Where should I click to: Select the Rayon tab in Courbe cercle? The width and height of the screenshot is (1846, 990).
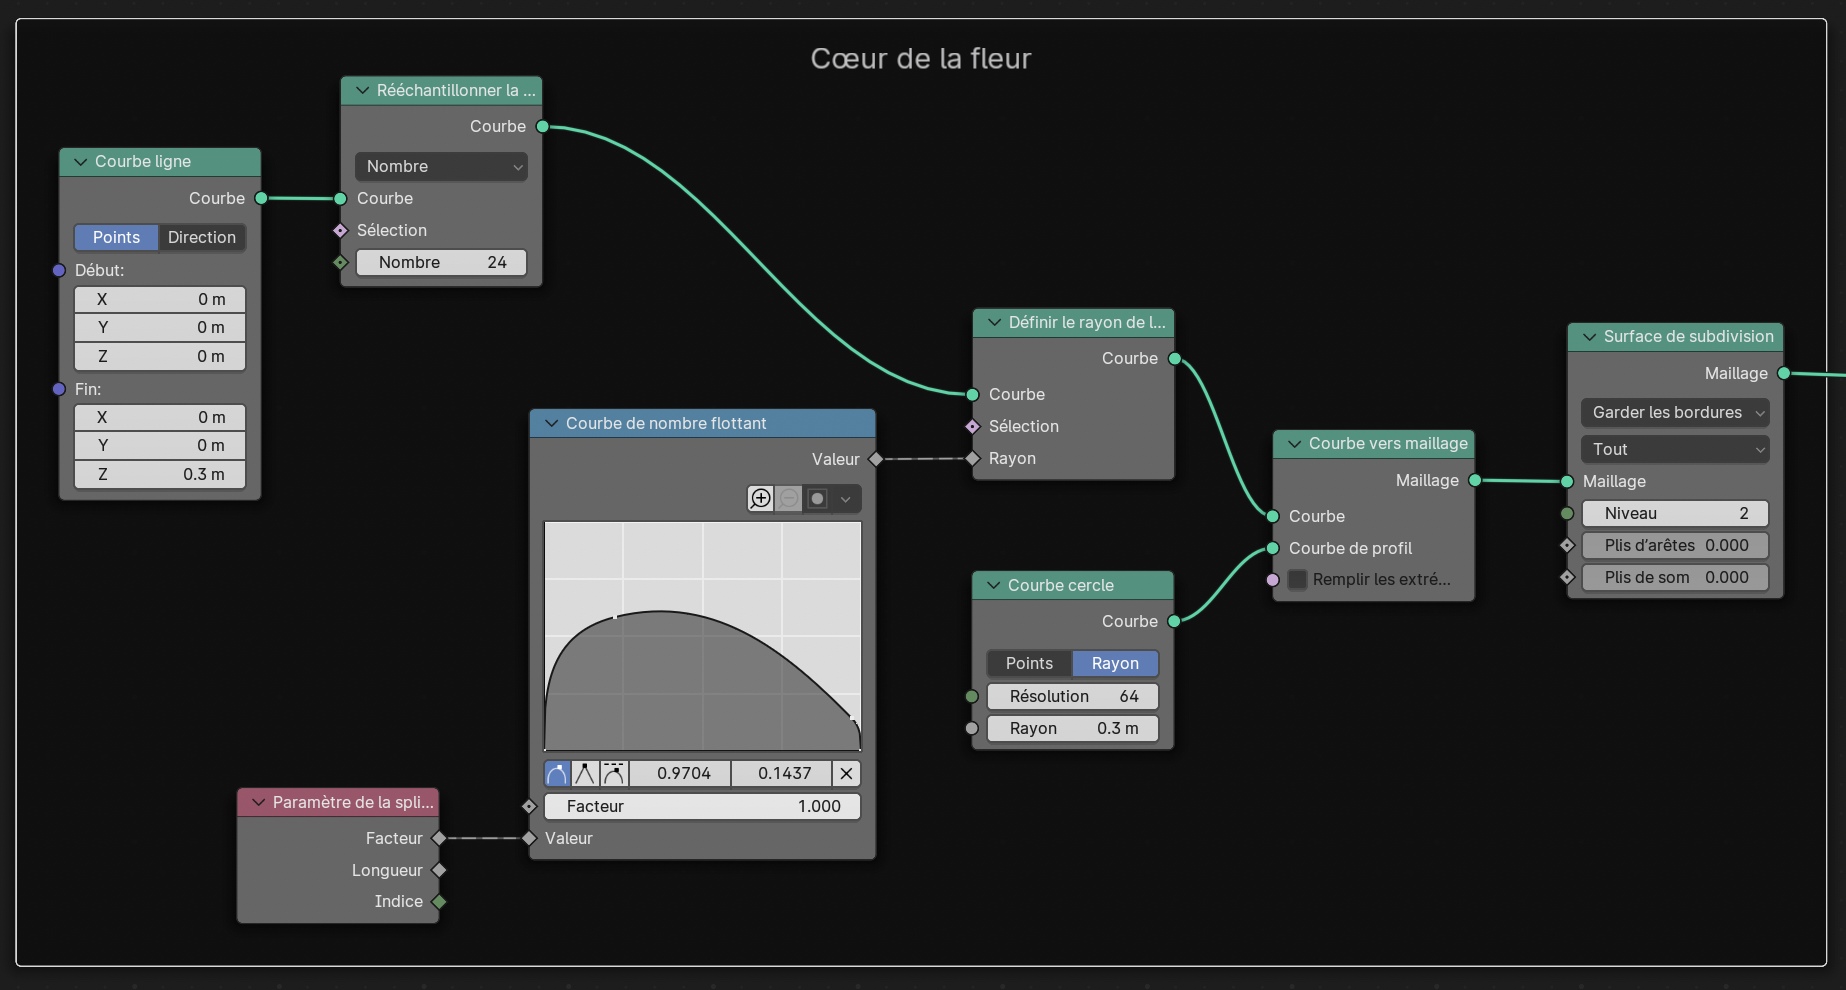tap(1115, 663)
